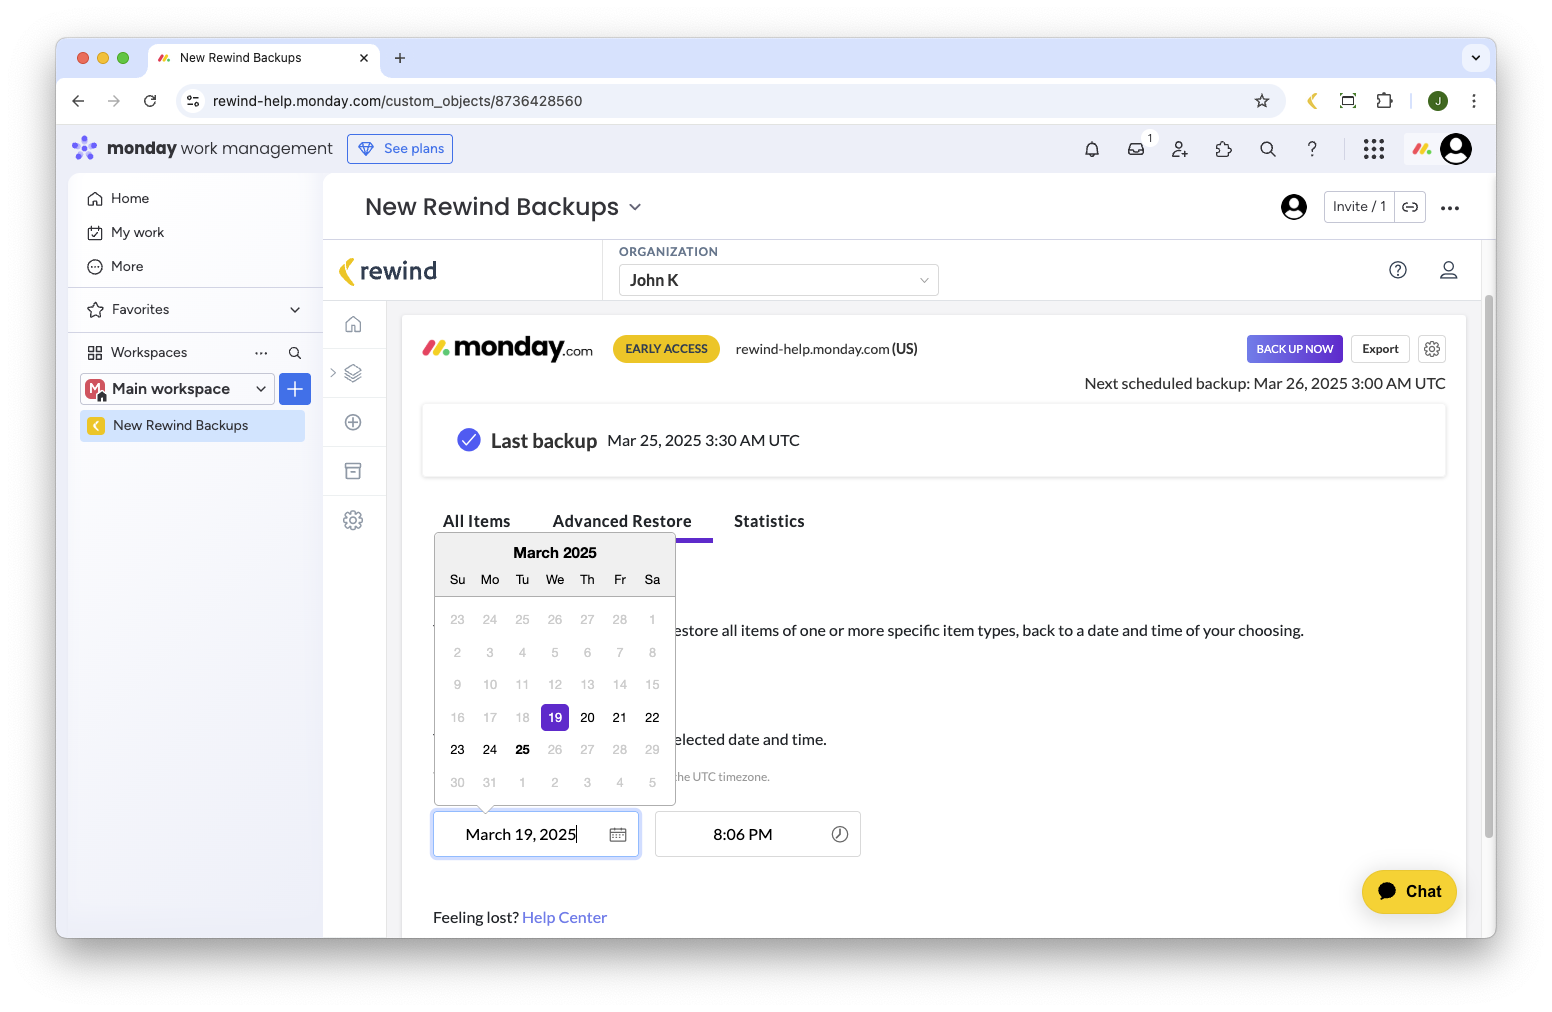Open the Help Center link
The width and height of the screenshot is (1552, 1012).
coord(564,918)
